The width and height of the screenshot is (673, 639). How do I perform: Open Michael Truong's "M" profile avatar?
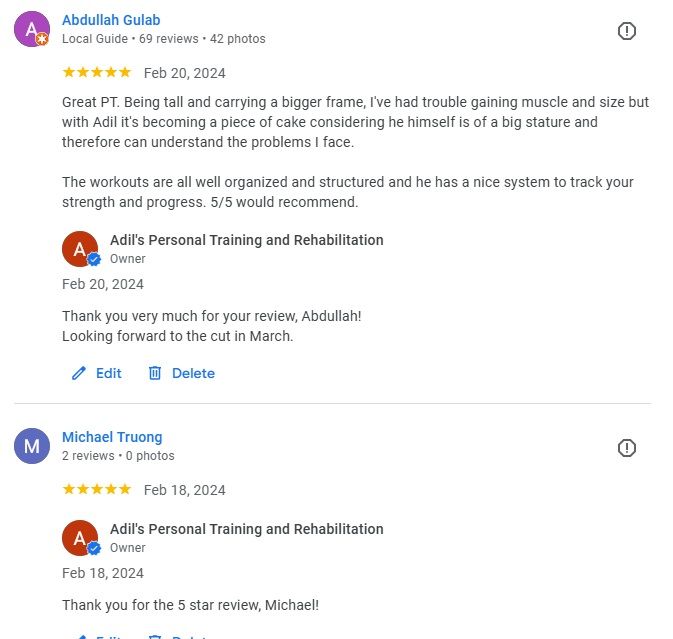point(31,446)
